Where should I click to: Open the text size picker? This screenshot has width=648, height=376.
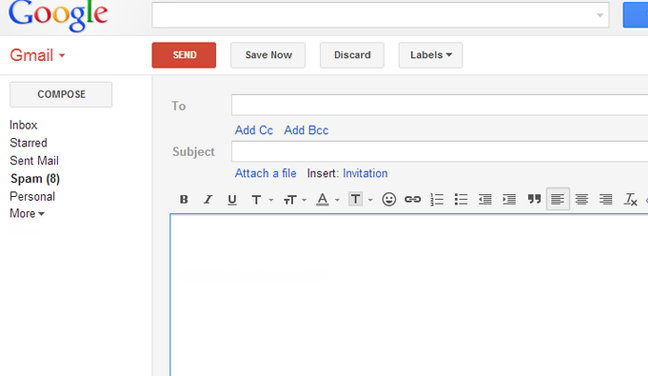295,200
